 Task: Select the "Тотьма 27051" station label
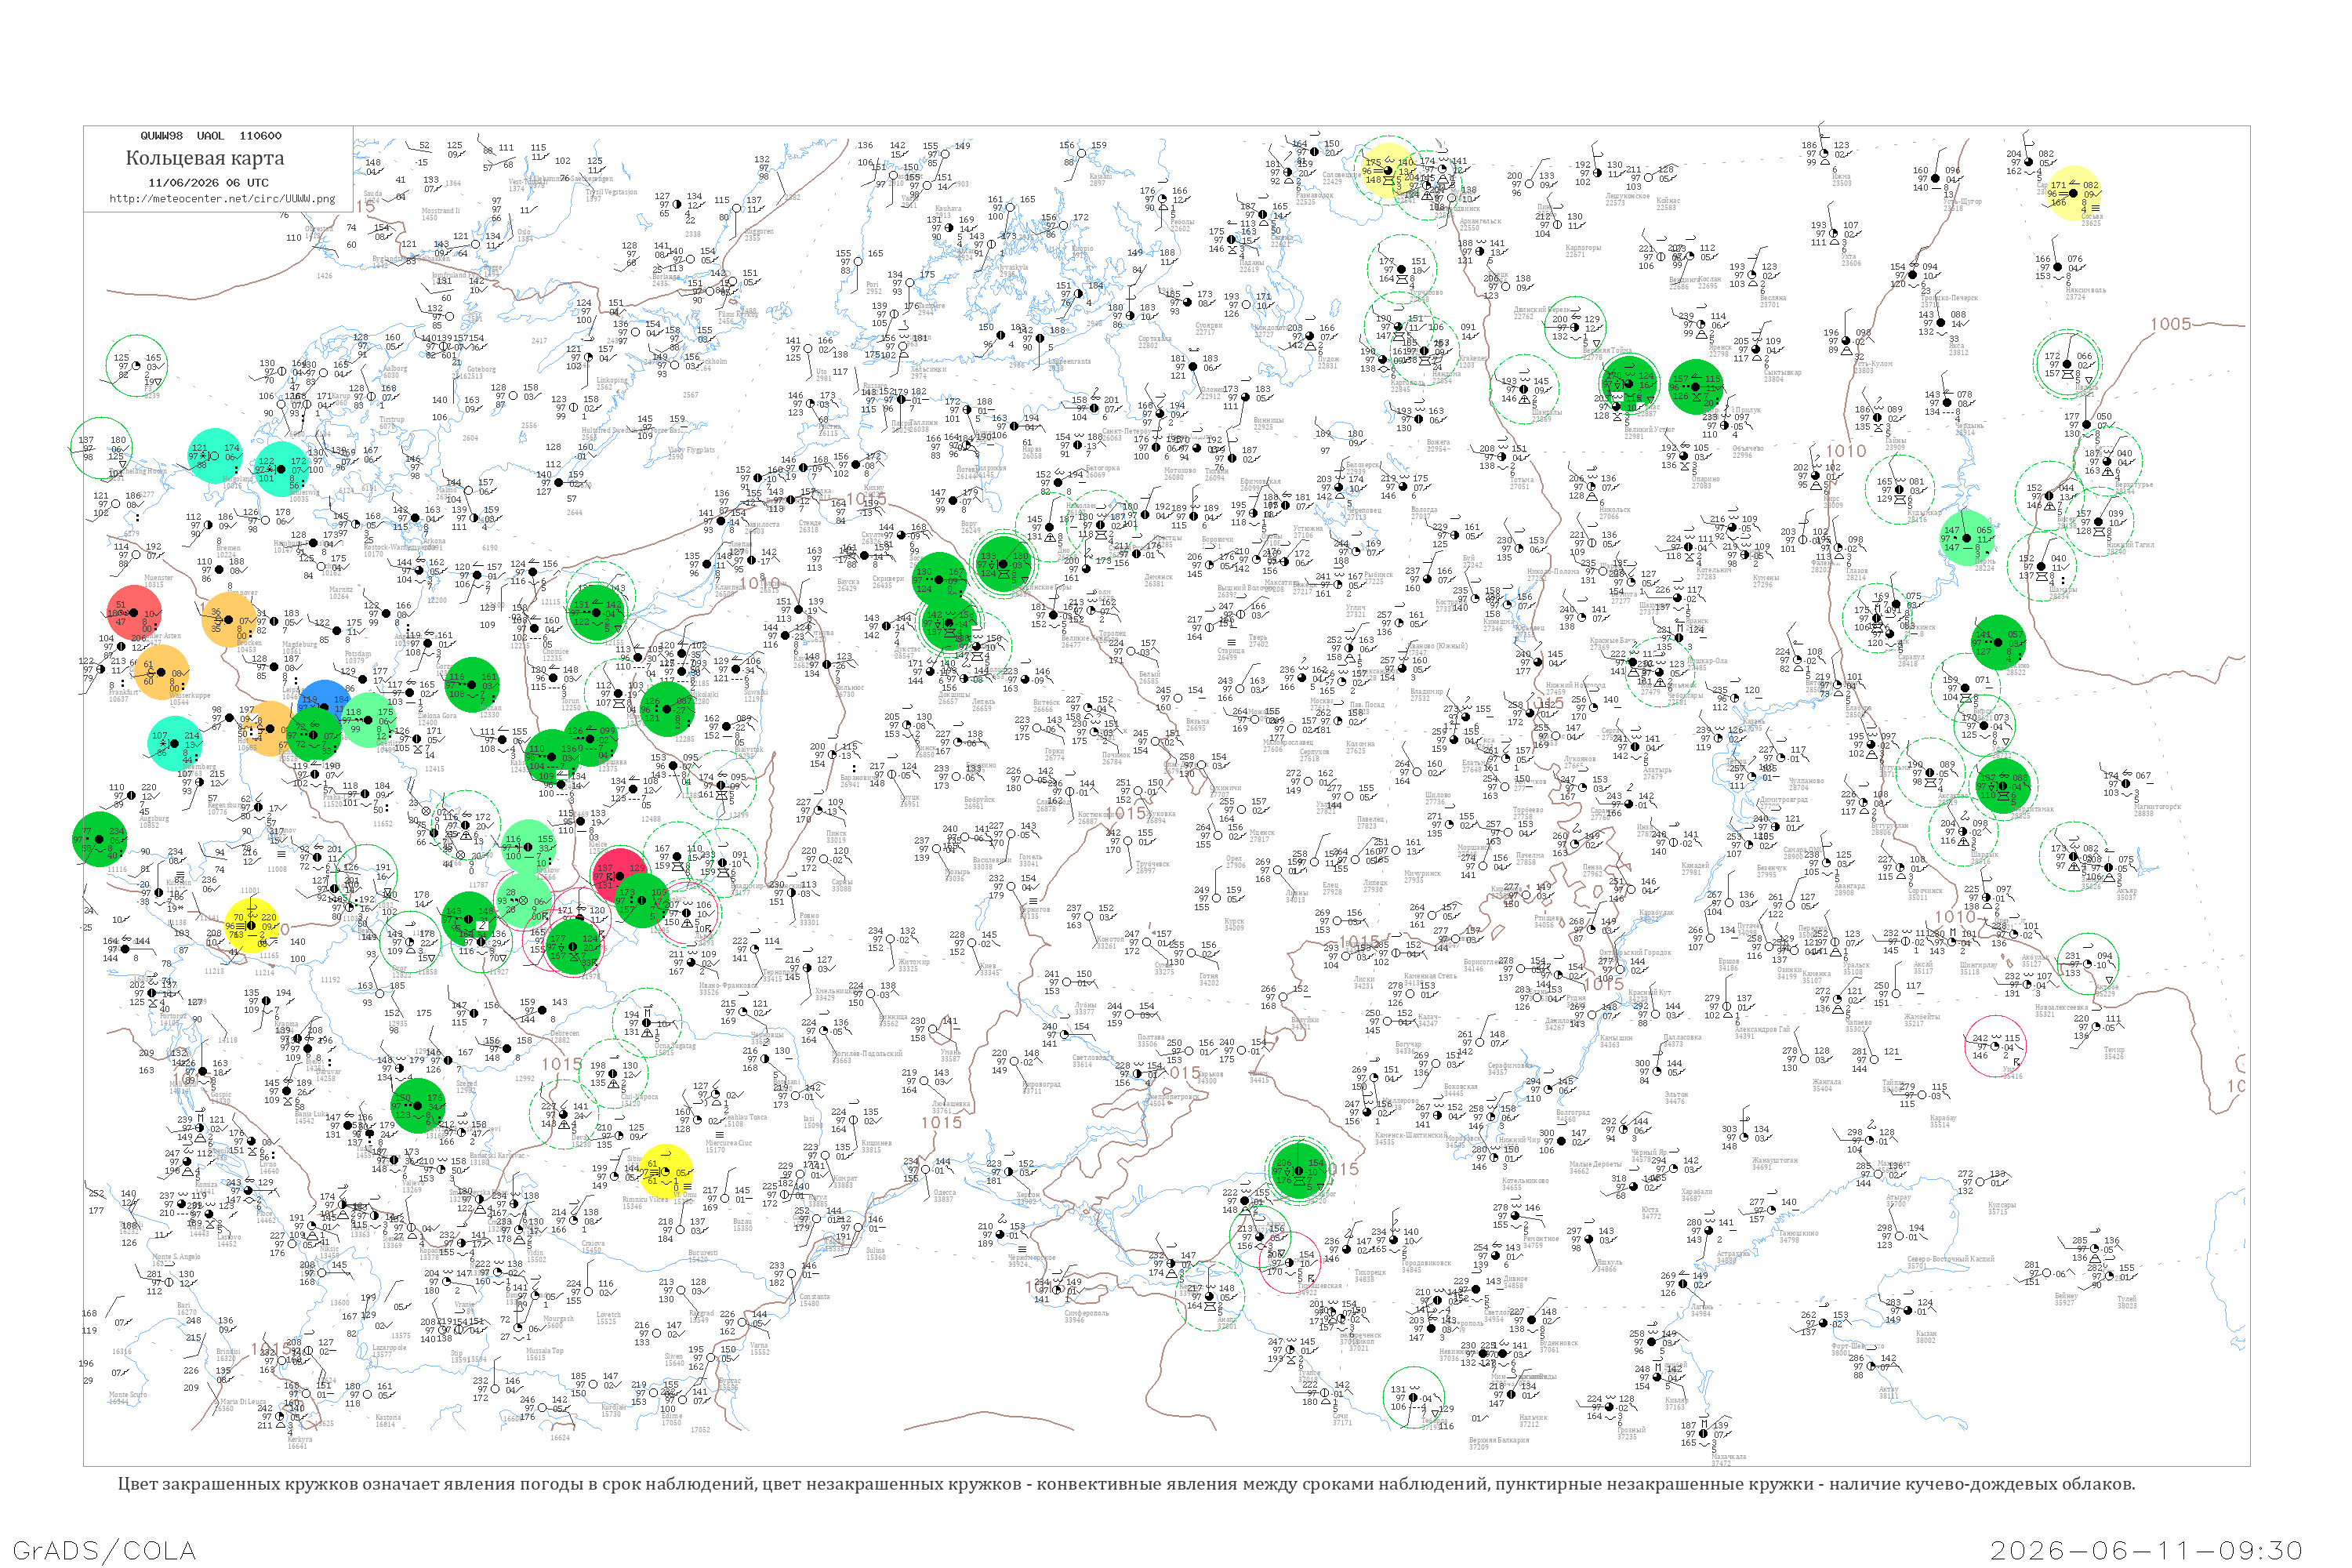click(1520, 483)
